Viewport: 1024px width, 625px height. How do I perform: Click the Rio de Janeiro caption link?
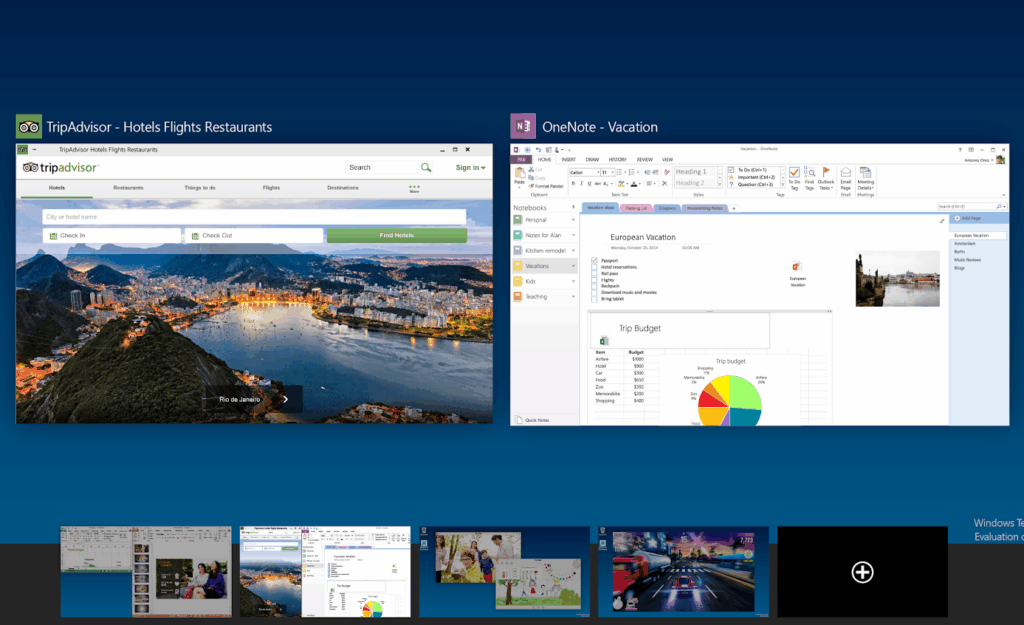tap(240, 399)
